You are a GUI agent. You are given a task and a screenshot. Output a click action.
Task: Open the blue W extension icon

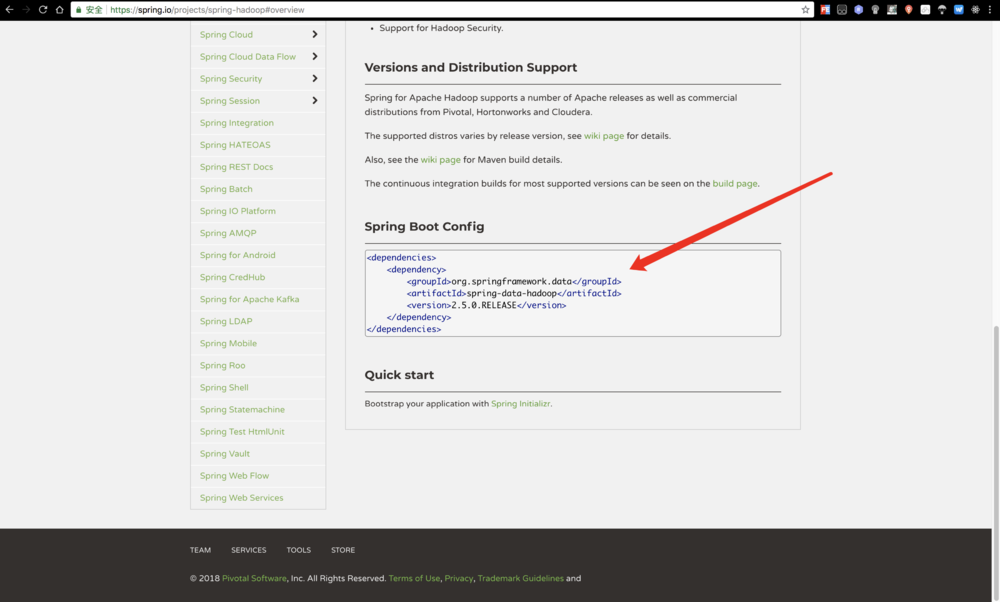(x=959, y=10)
